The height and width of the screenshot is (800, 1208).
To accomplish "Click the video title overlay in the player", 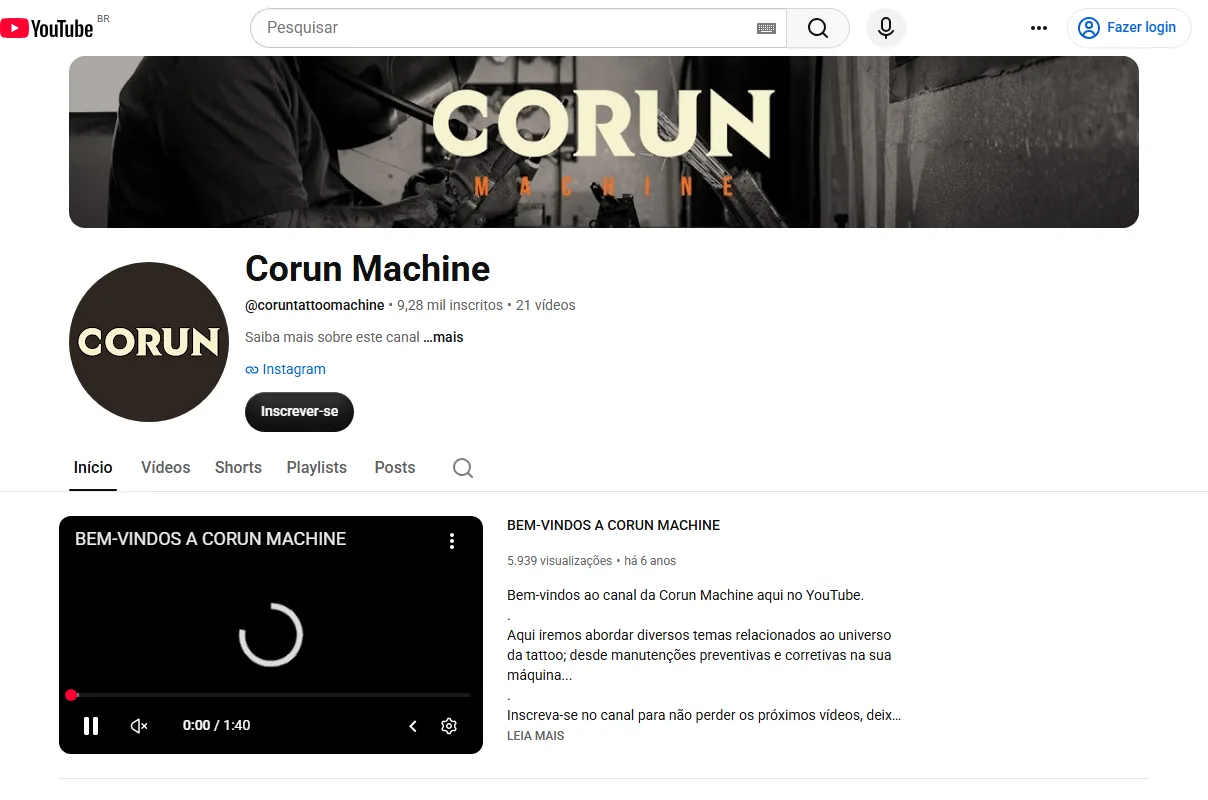I will click(x=210, y=539).
